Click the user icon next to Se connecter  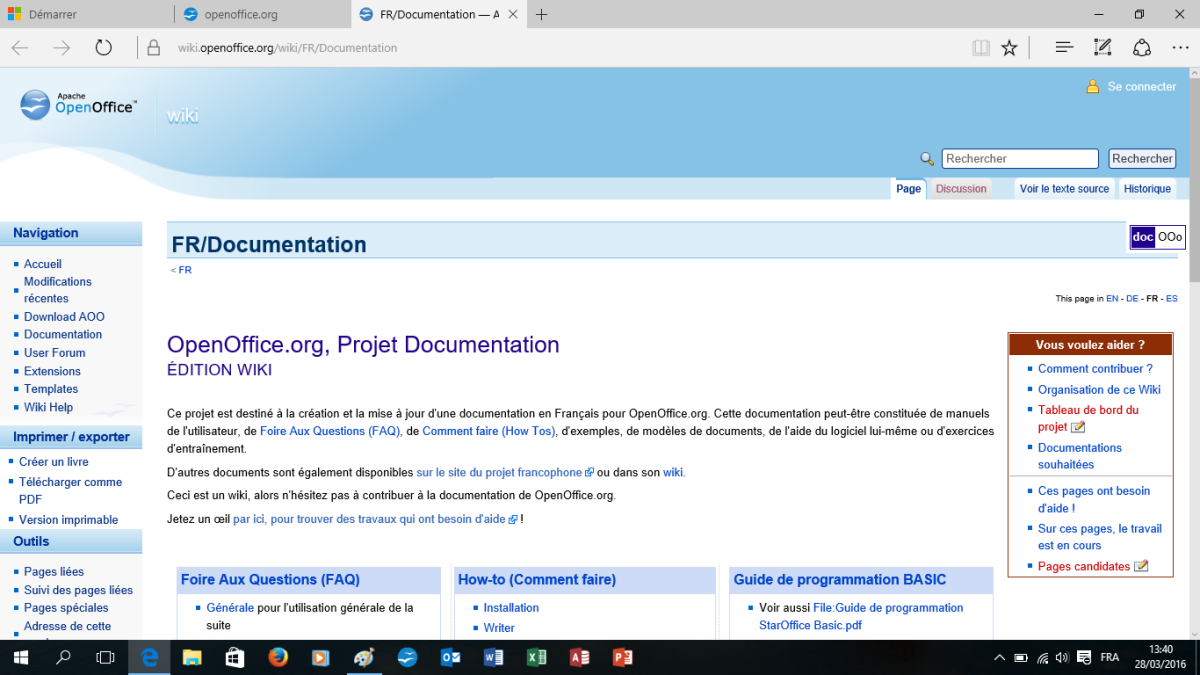(x=1093, y=87)
